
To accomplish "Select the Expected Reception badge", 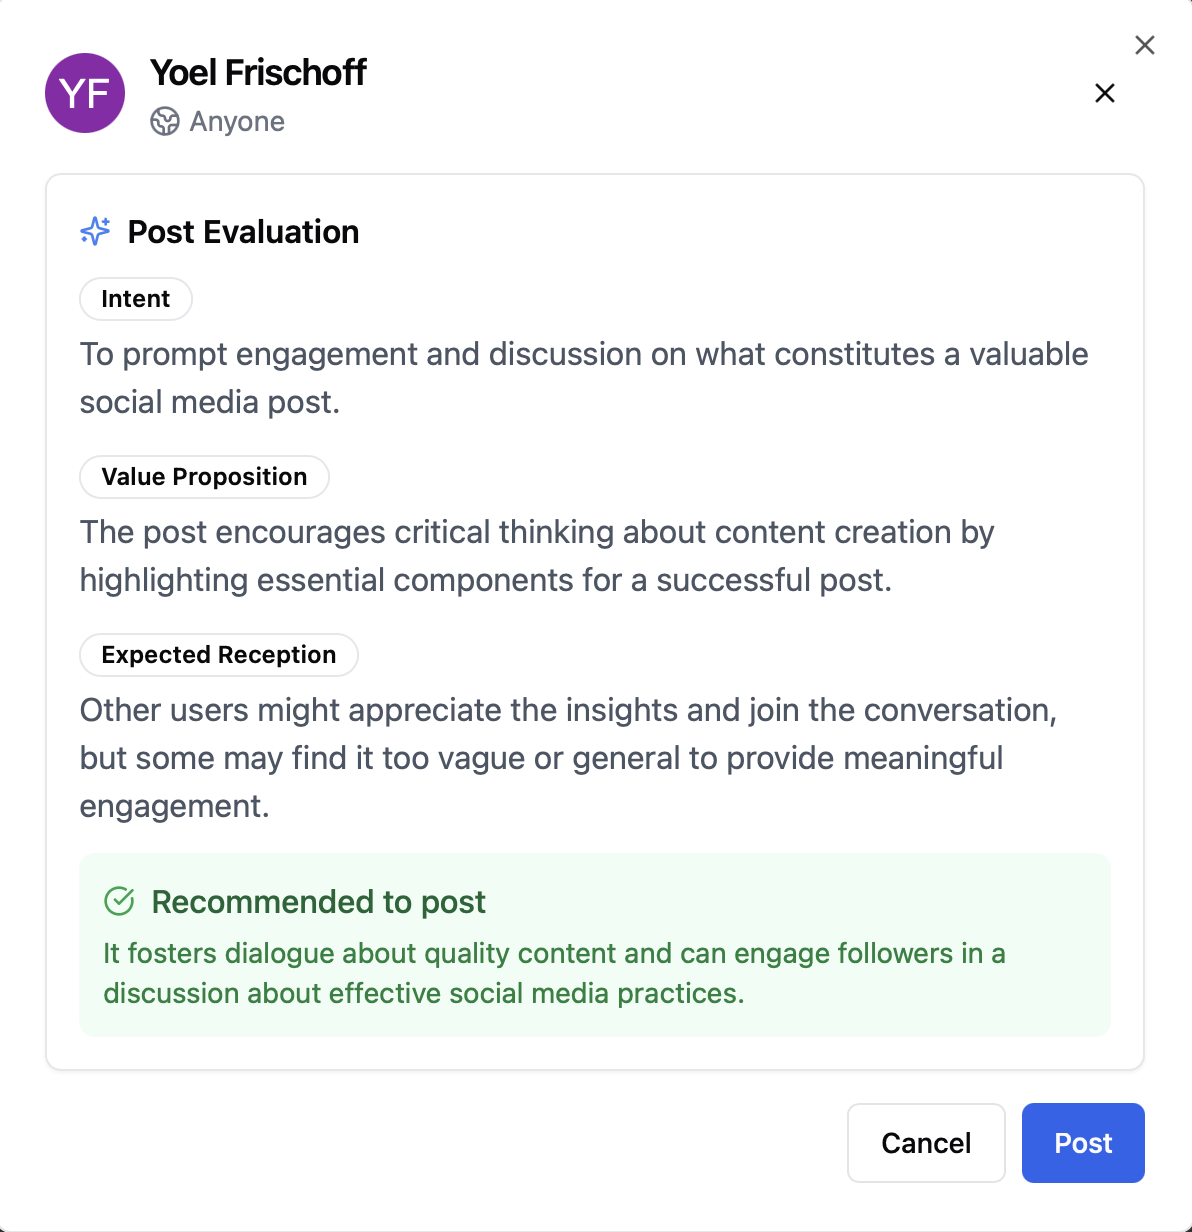I will point(219,655).
